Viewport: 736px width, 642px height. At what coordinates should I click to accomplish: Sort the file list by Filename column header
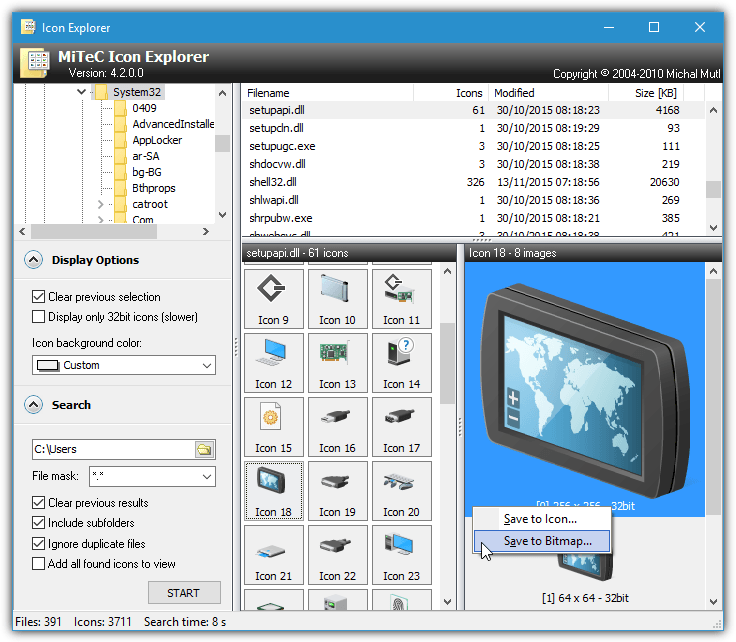coord(330,93)
